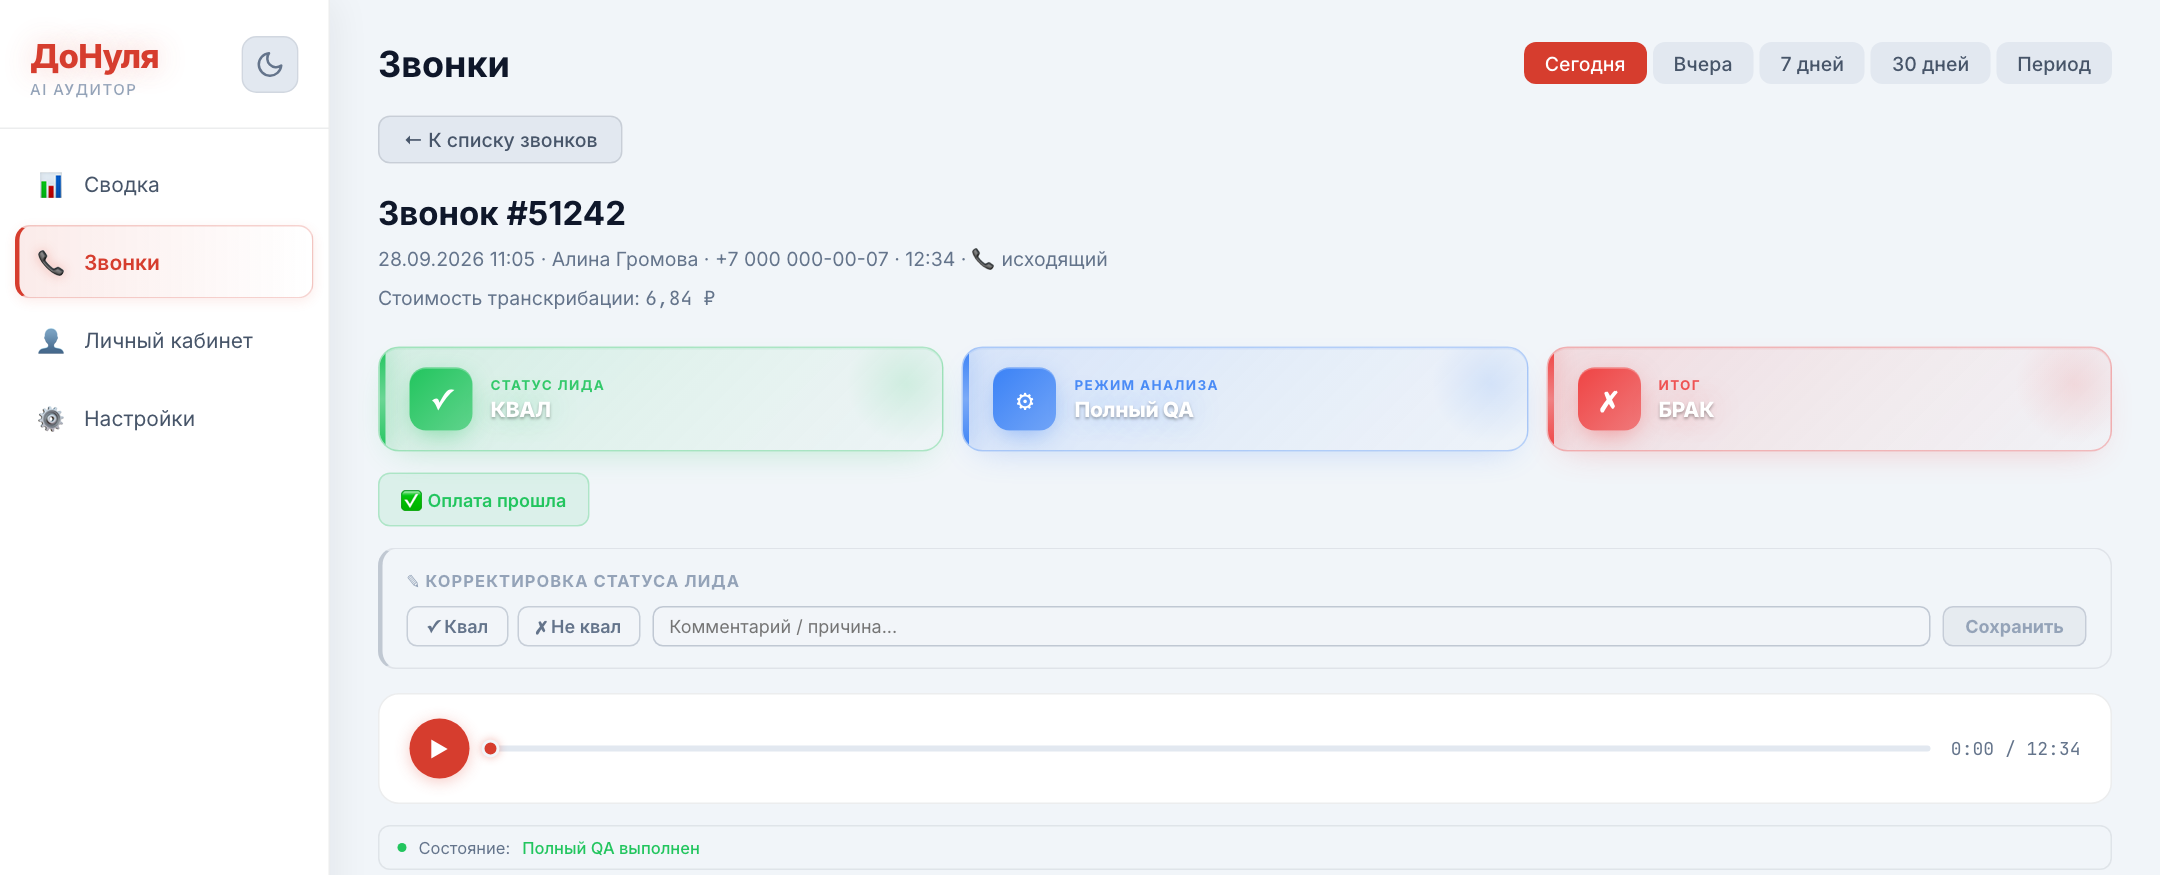
Task: Focus the Комментарий / причина input field
Action: coord(1291,626)
